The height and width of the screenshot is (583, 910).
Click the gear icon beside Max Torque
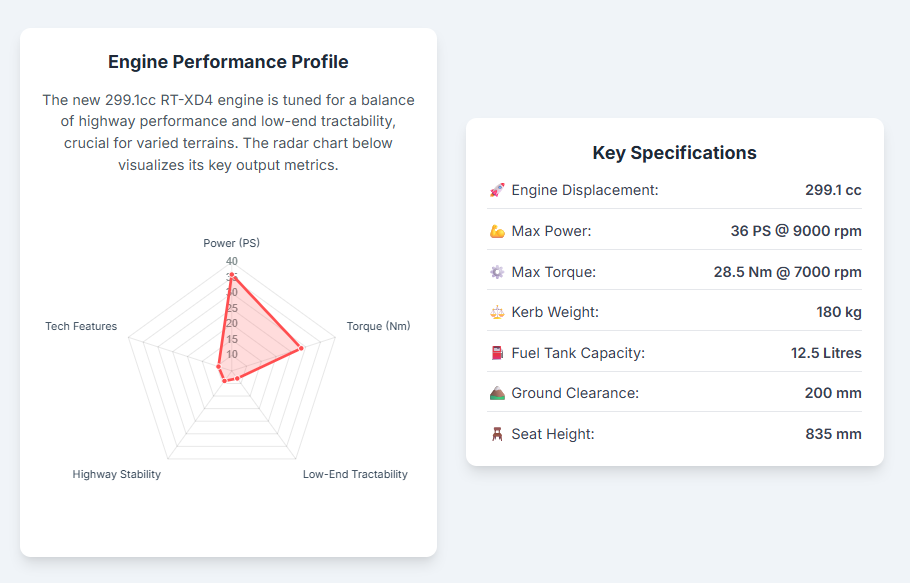497,272
